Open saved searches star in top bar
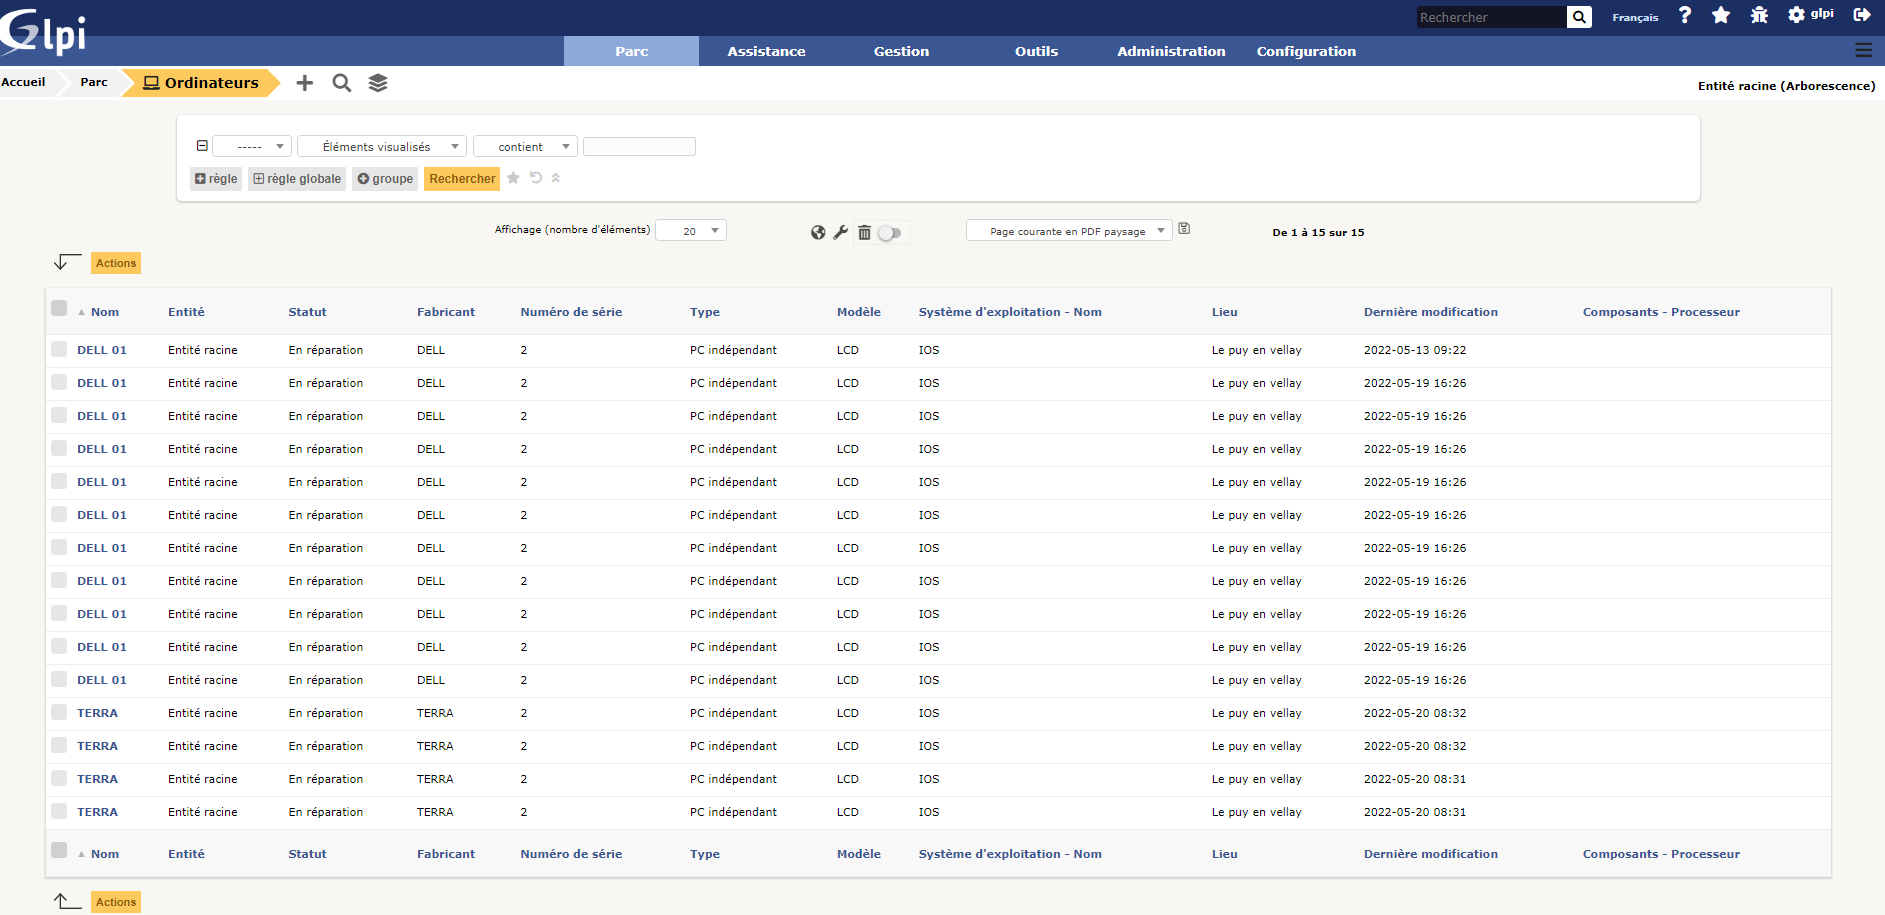This screenshot has height=915, width=1885. [x=1721, y=15]
